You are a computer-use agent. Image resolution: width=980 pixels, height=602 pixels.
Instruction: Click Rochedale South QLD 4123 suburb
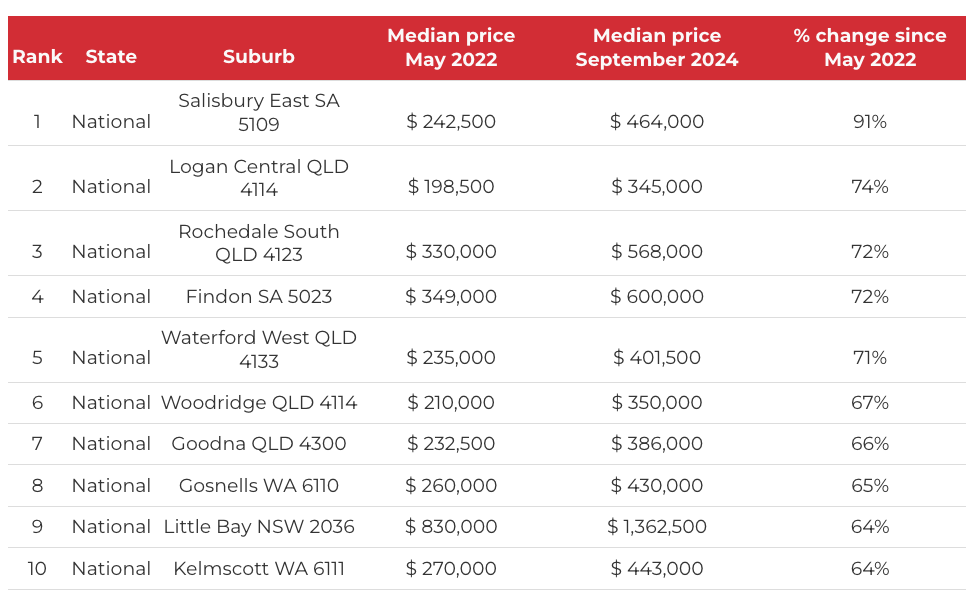click(x=259, y=243)
